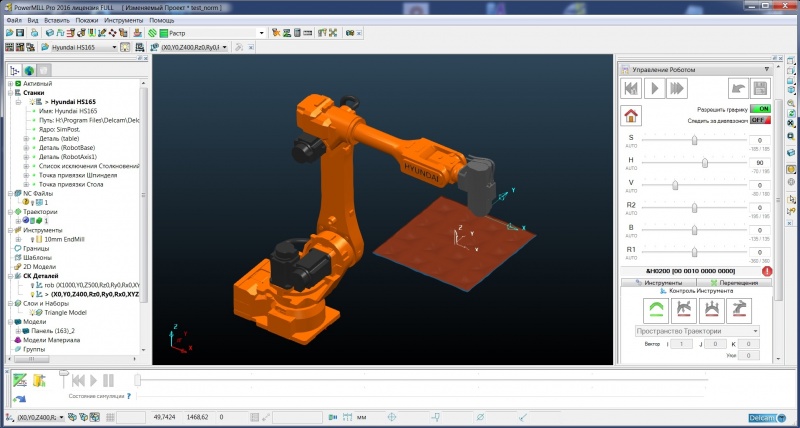
Task: Open the calculator icon in the toolbar
Action: point(297,33)
